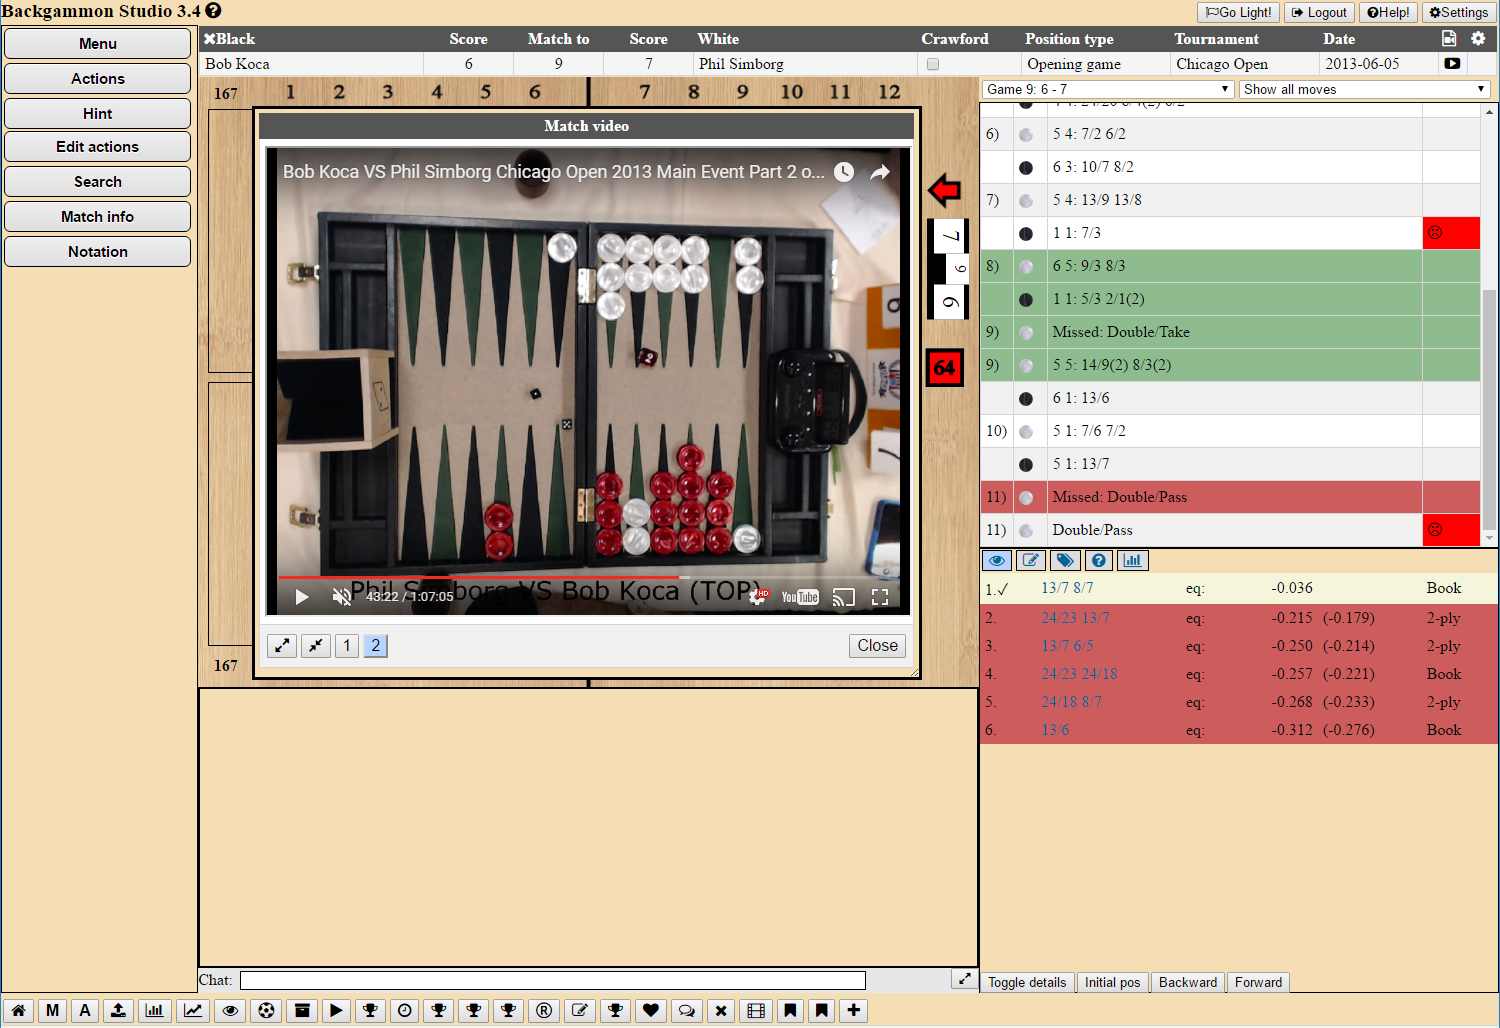Viewport: 1500px width, 1028px height.
Task: Click the red 64 doubling cube
Action: click(x=944, y=368)
